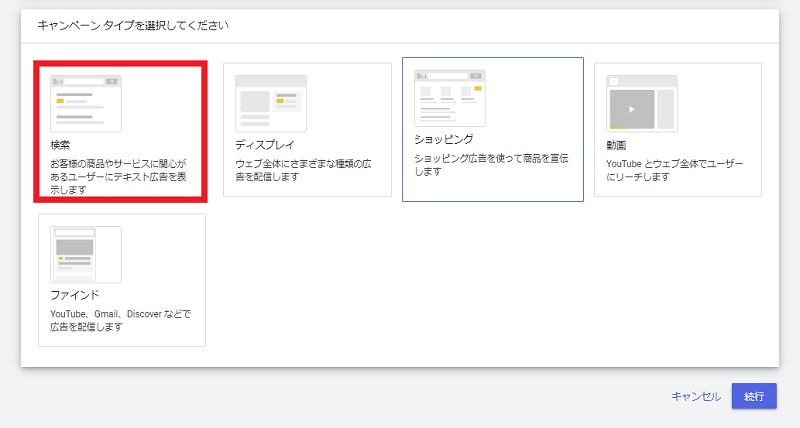Click description YouTube、Gmail、Discover などで広告を配信します
The height and width of the screenshot is (428, 800).
pos(120,320)
